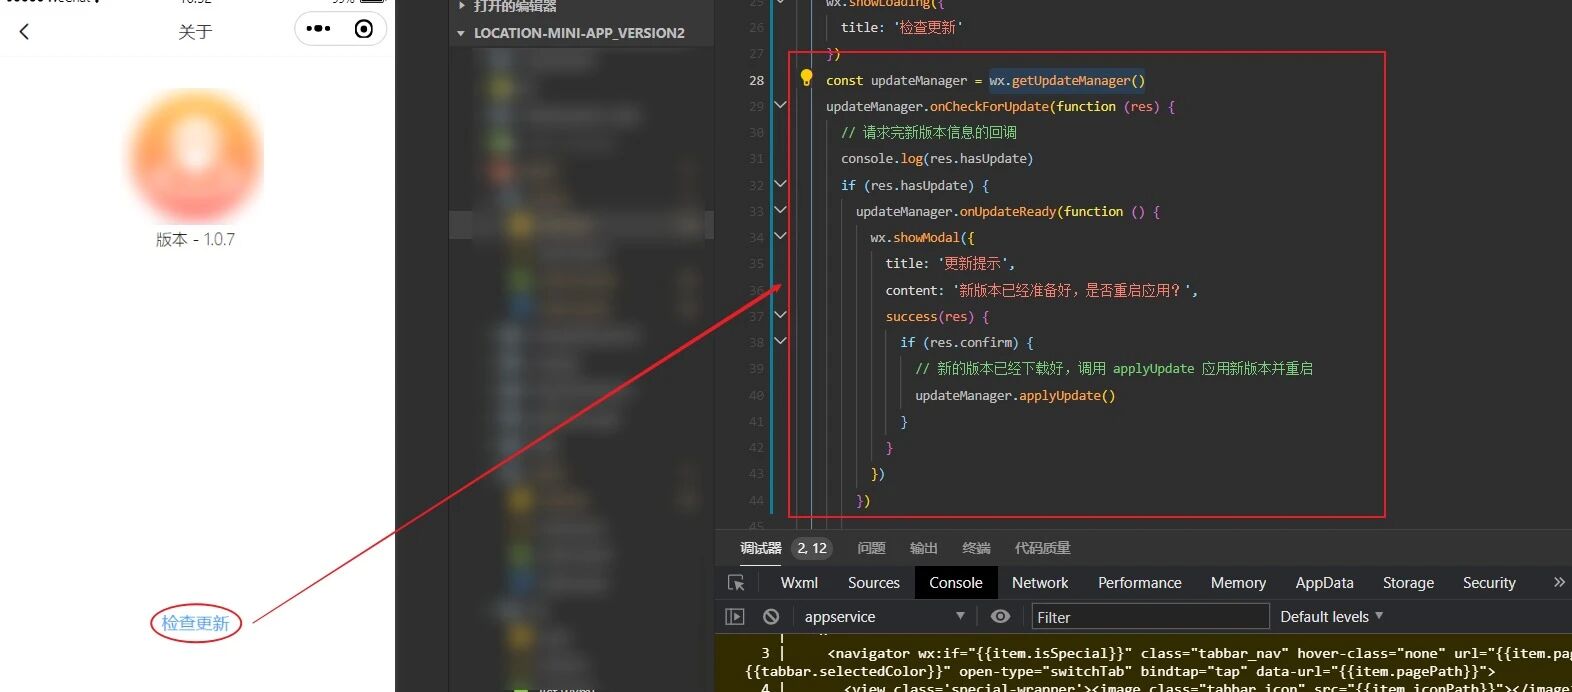The image size is (1572, 692).
Task: Toggle the console sidebar icon
Action: click(x=735, y=617)
